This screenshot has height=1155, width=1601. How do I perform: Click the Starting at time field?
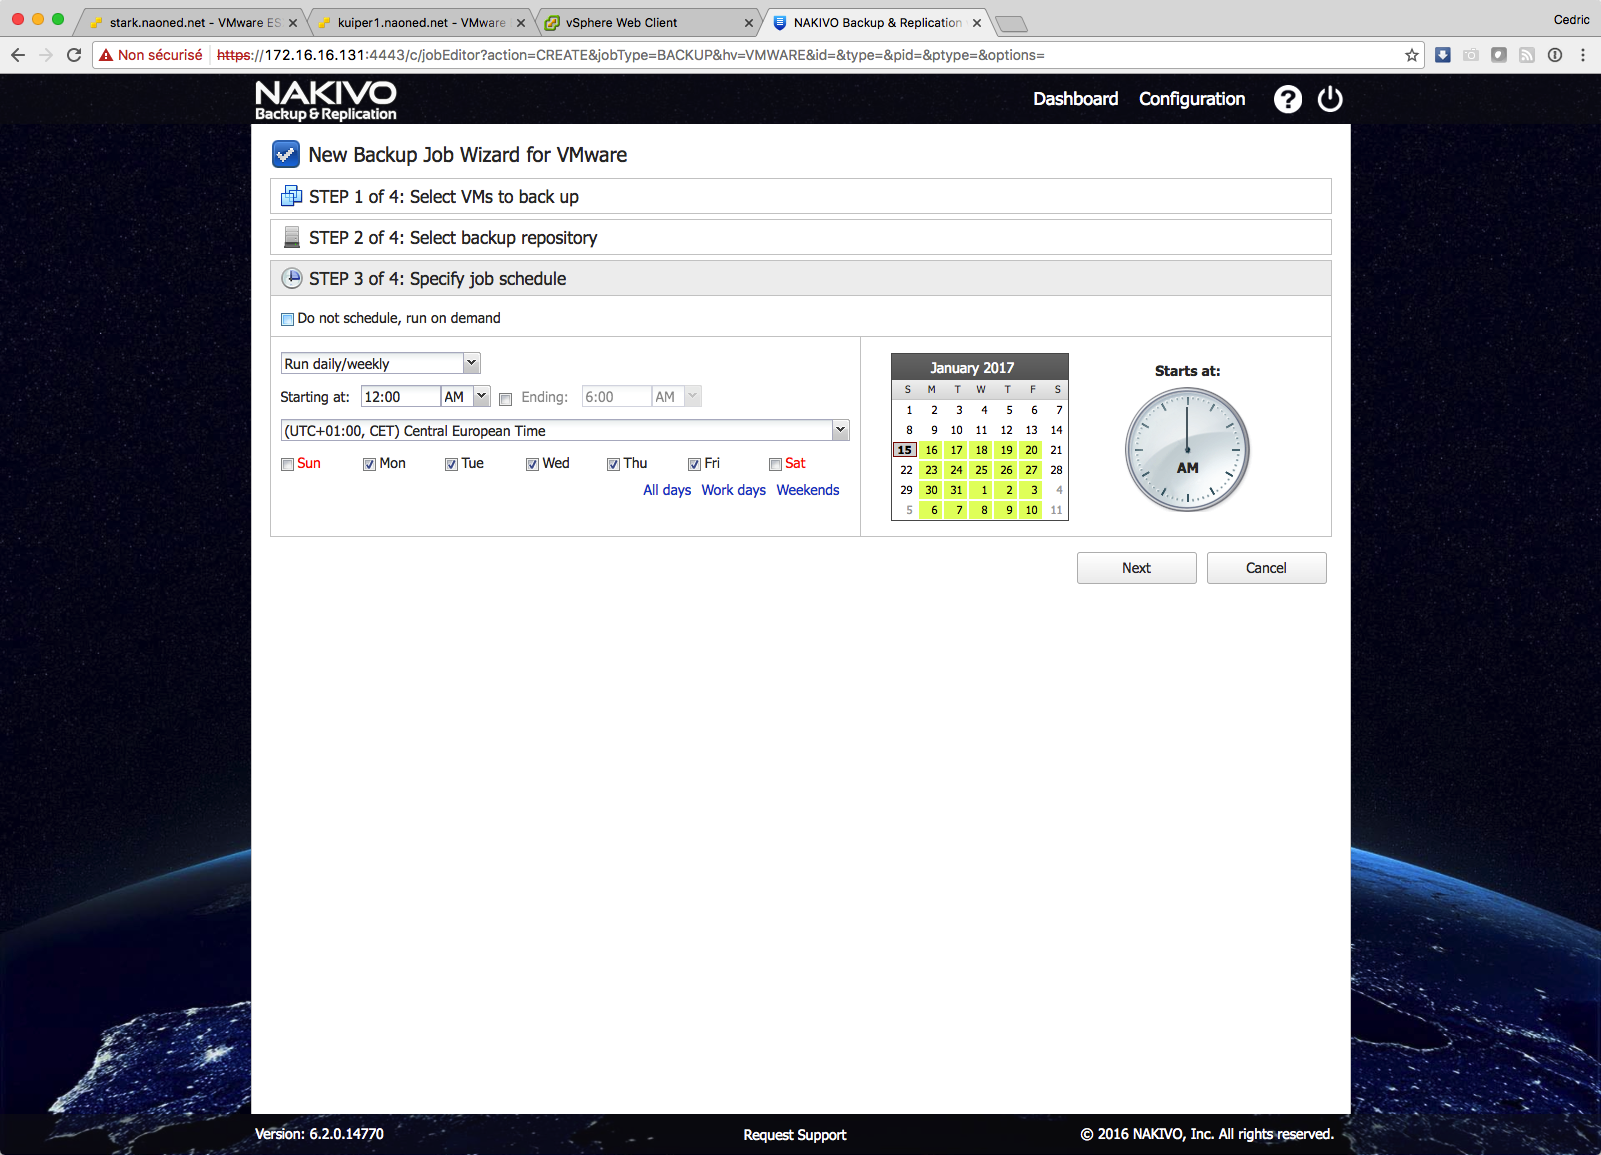[400, 397]
